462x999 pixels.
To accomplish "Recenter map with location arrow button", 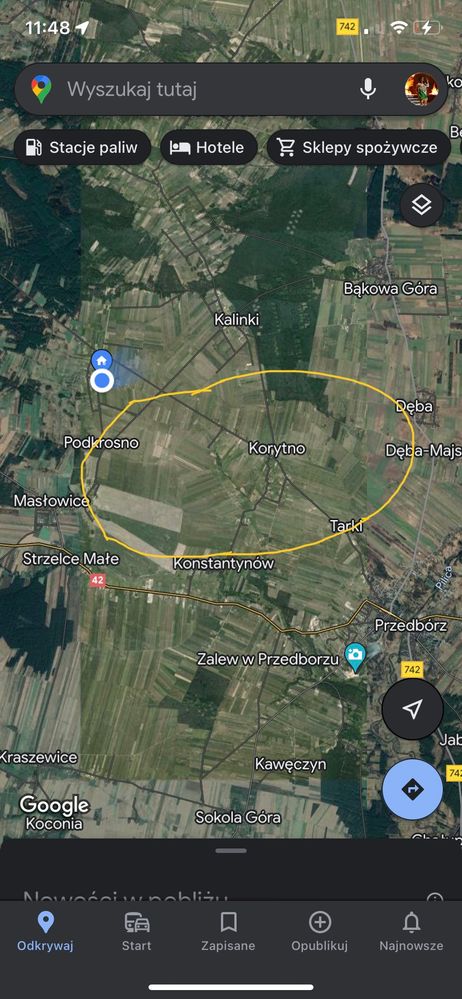I will (413, 709).
